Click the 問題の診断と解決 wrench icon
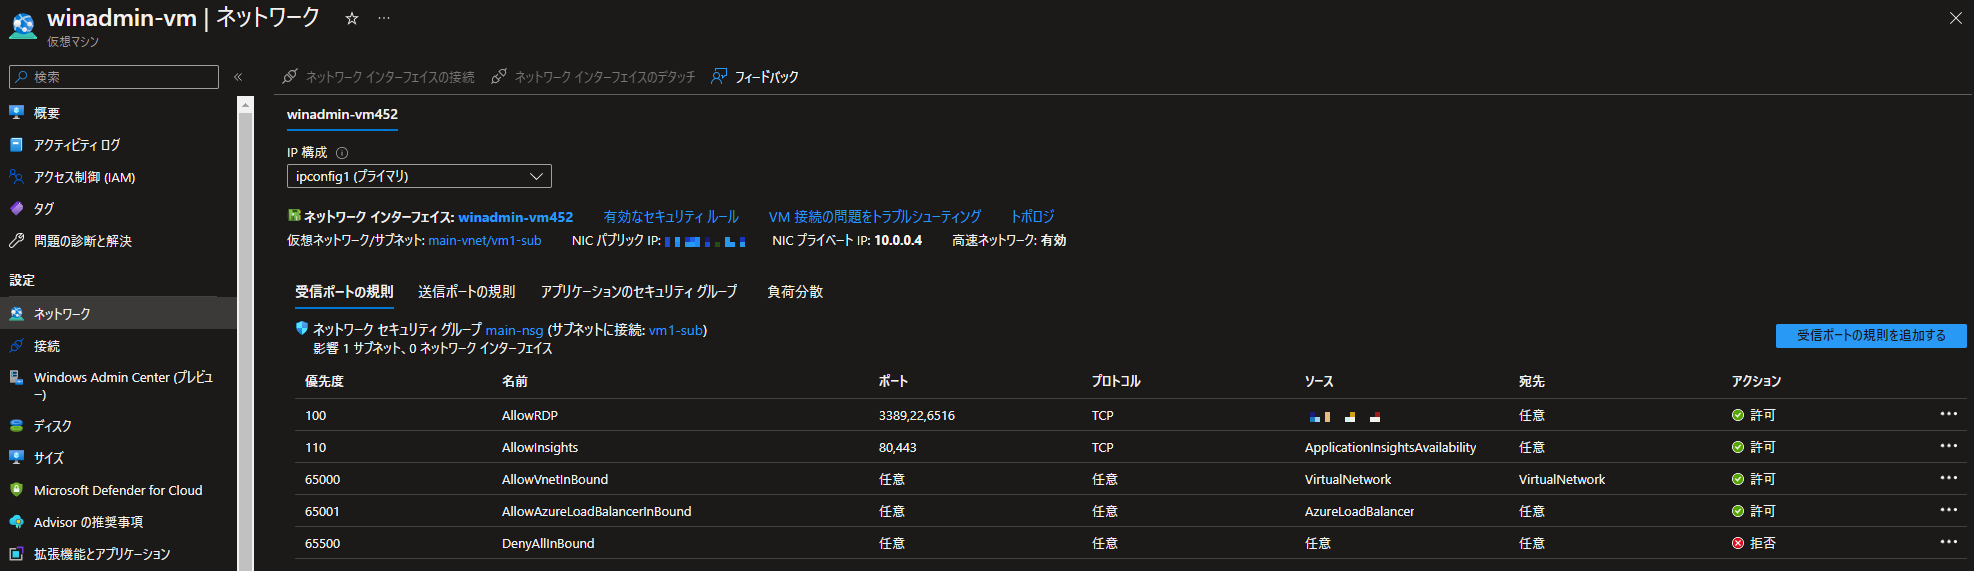Image resolution: width=1974 pixels, height=571 pixels. click(x=16, y=241)
